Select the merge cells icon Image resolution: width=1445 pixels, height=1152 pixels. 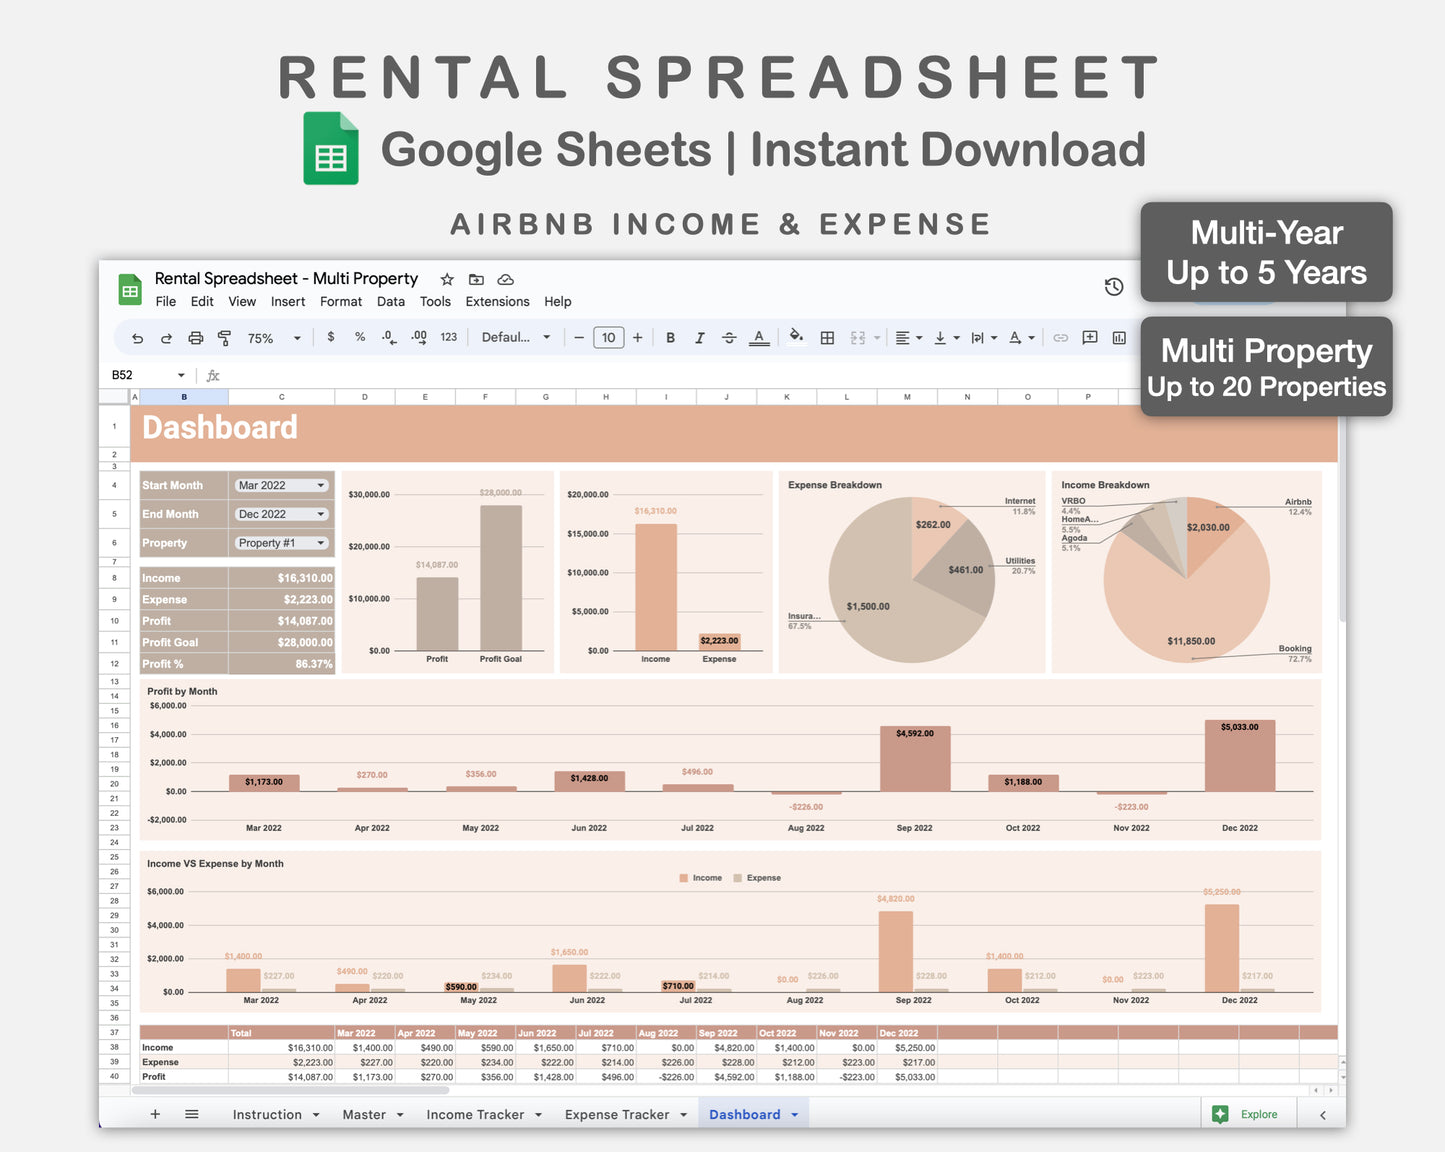coord(855,338)
